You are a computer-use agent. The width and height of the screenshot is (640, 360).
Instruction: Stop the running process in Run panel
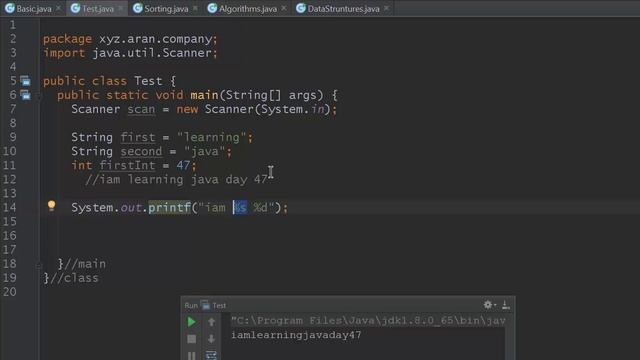(191, 339)
